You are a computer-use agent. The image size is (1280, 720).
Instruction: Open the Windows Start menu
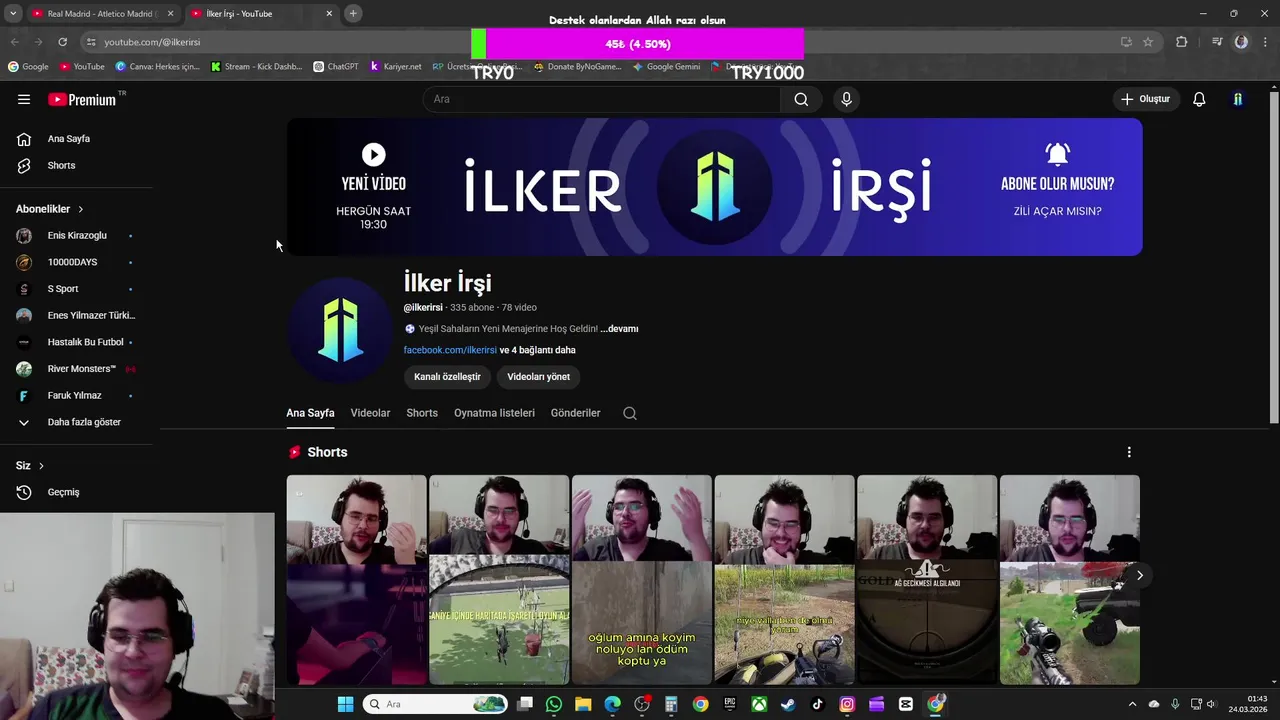[x=345, y=704]
